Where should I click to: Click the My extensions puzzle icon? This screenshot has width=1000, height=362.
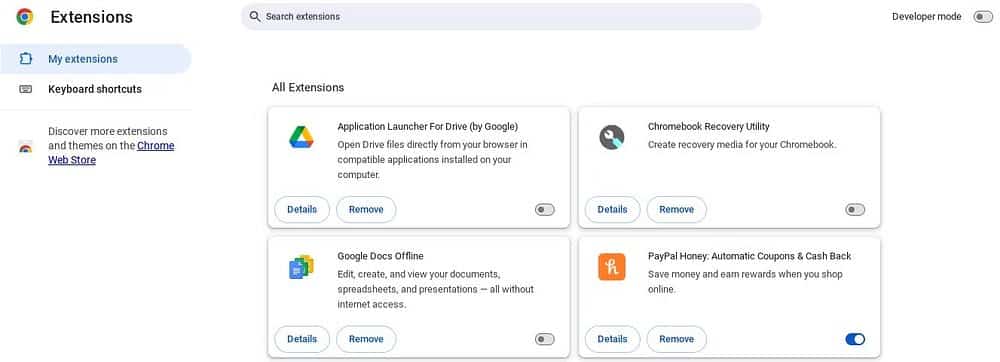click(x=26, y=59)
